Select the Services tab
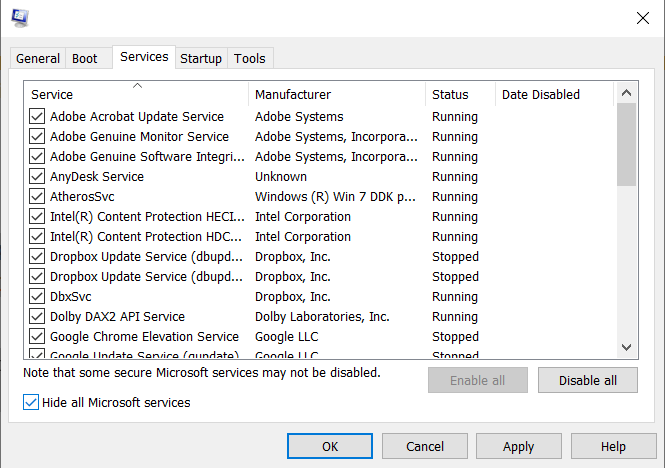Viewport: 665px width, 468px height. click(144, 57)
